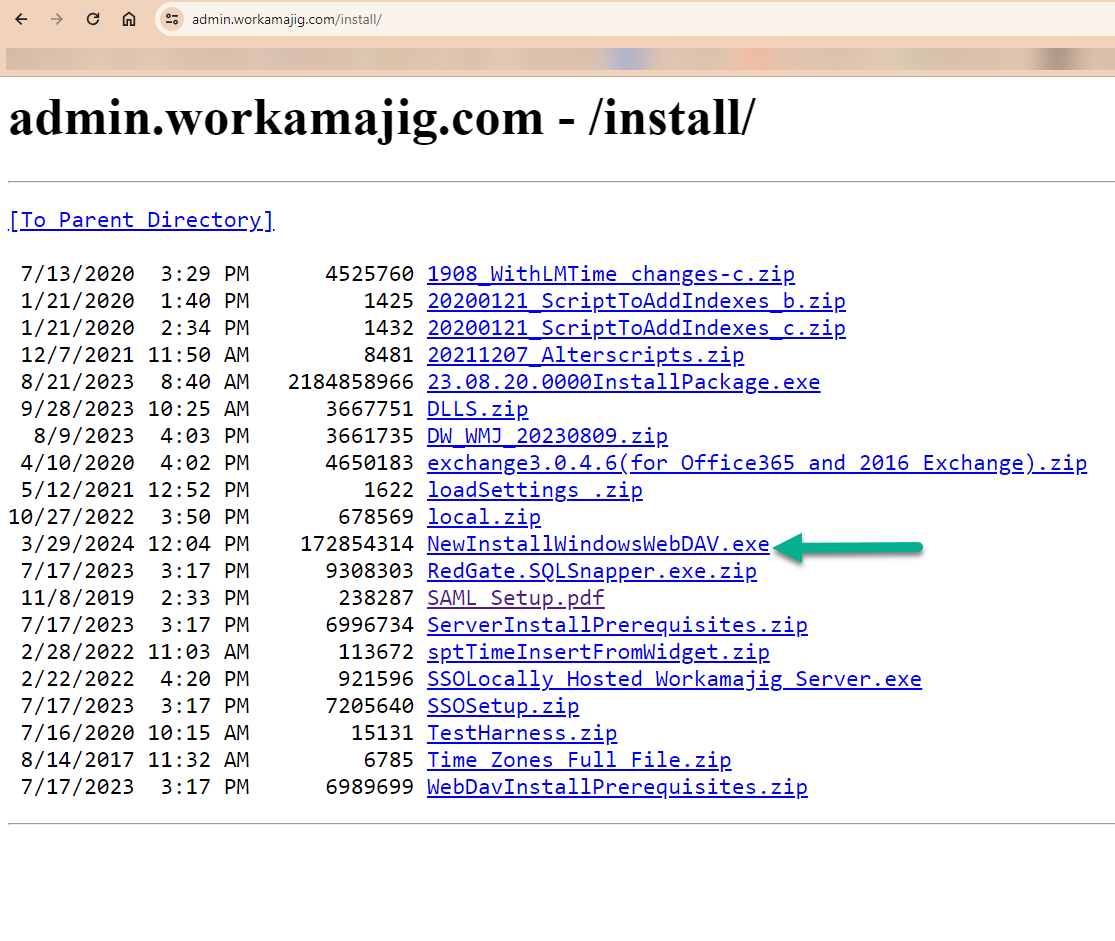Download SSOLocally_Hosted_Workamajig_Server.exe

coord(674,680)
